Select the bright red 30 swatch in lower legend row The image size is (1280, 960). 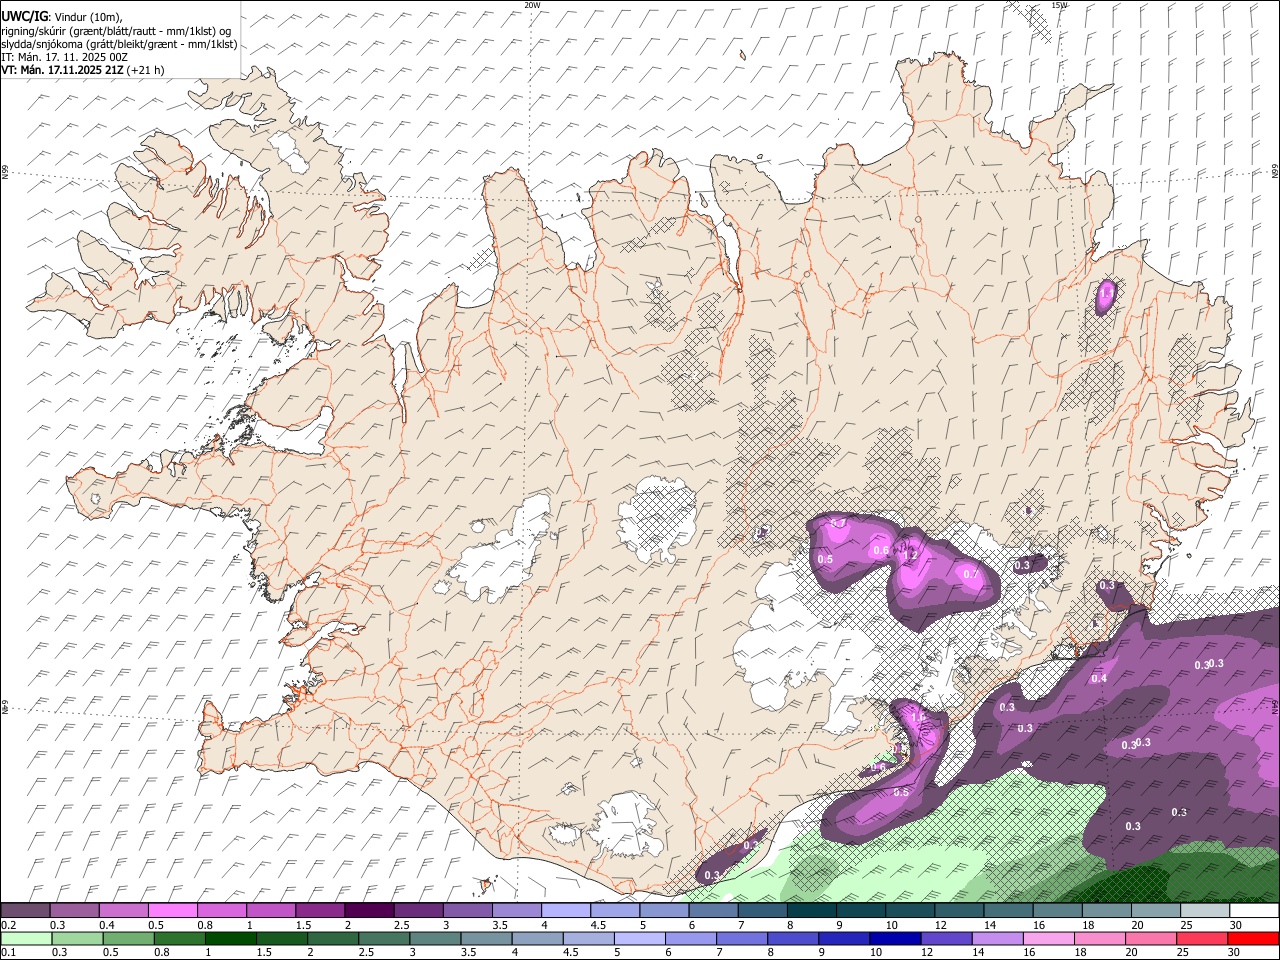(1254, 938)
